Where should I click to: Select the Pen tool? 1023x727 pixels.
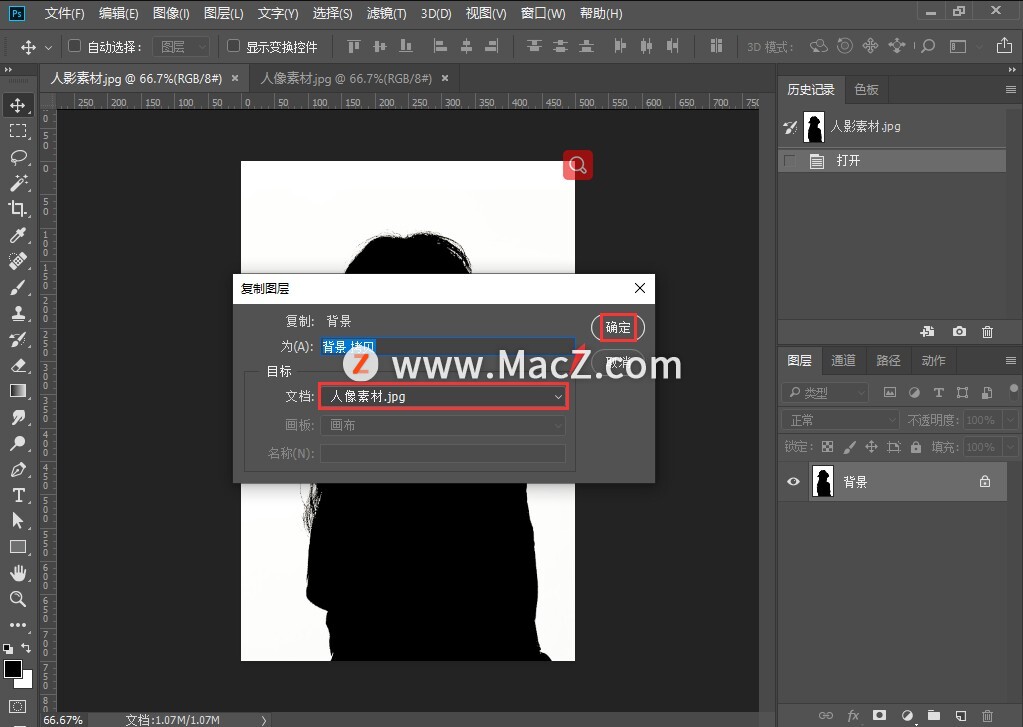(x=18, y=469)
